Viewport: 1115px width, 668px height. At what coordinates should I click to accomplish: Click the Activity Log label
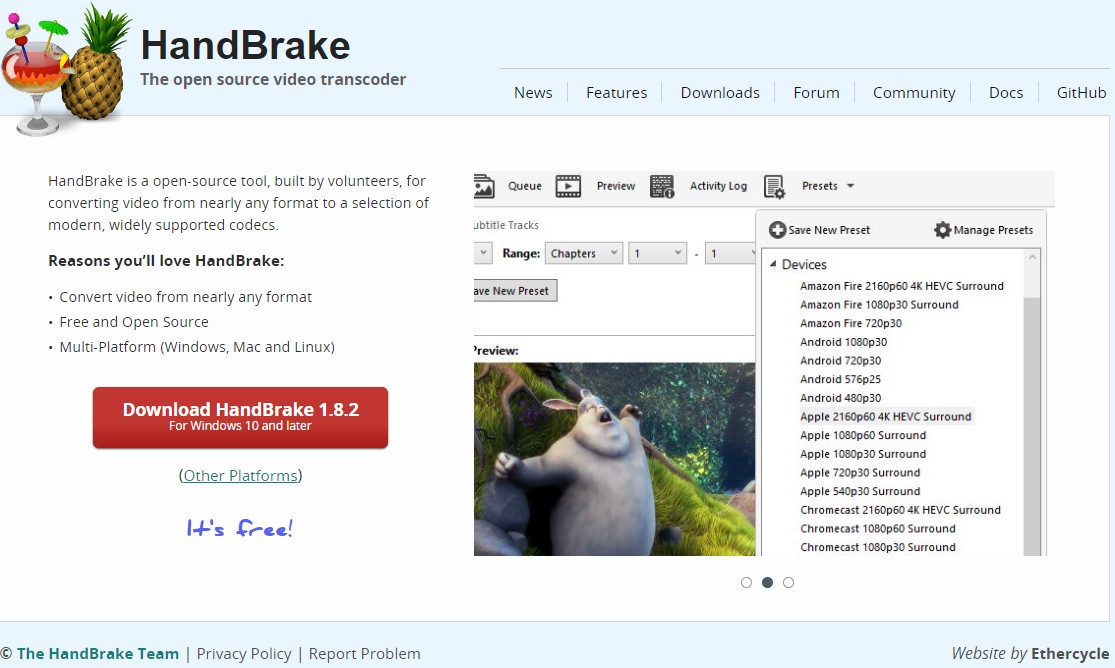pos(718,186)
